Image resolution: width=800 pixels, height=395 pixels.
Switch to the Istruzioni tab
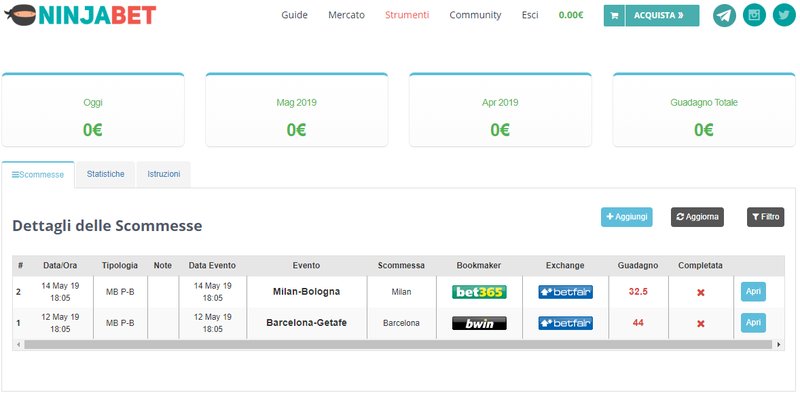pos(164,174)
